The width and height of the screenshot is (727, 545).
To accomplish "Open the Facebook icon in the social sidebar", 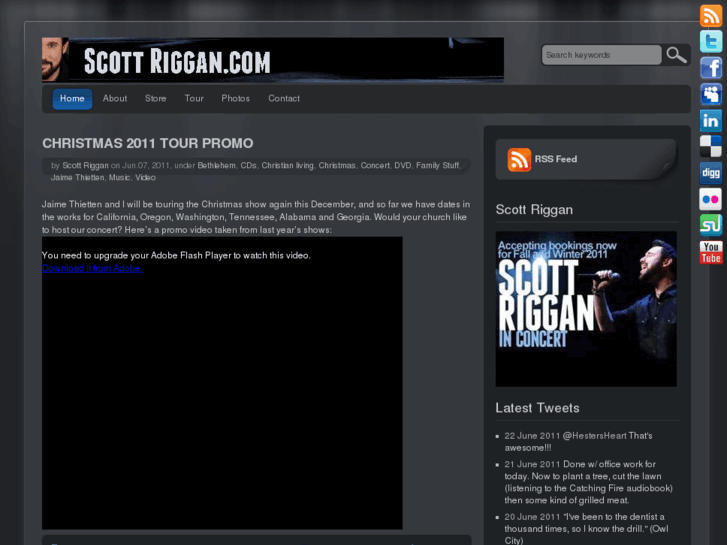I will point(711,68).
